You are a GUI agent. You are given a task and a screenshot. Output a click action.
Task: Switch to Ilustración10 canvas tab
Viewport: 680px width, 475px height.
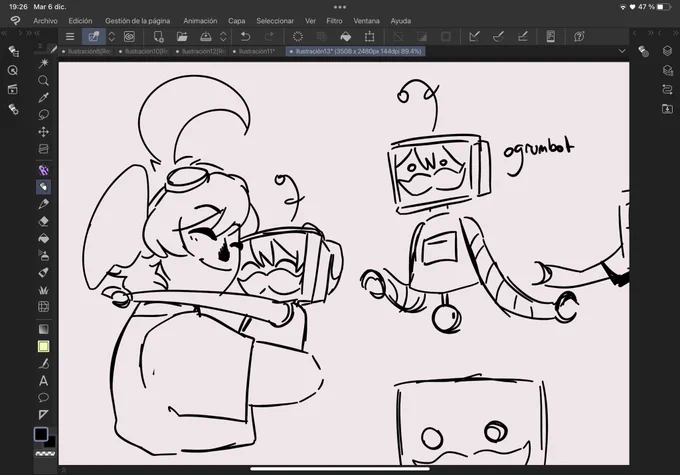click(144, 51)
